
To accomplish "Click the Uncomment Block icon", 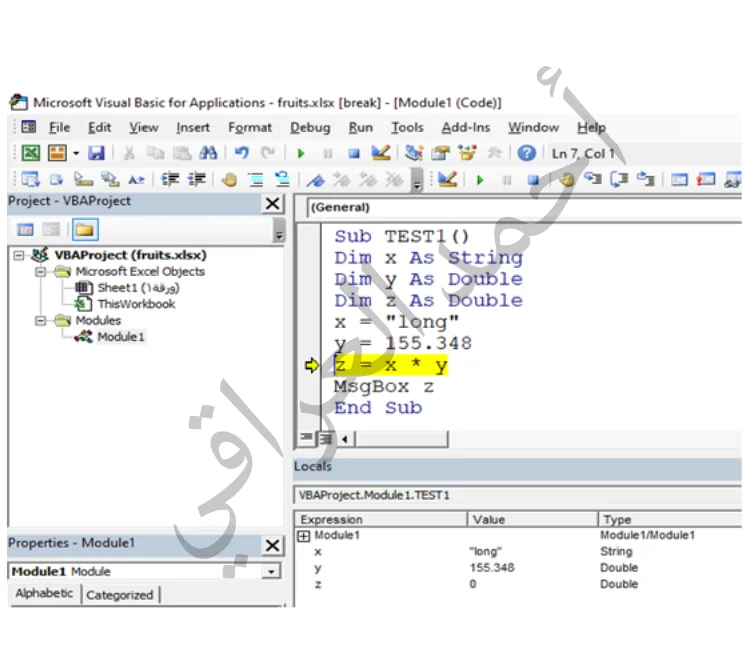I will [x=283, y=180].
